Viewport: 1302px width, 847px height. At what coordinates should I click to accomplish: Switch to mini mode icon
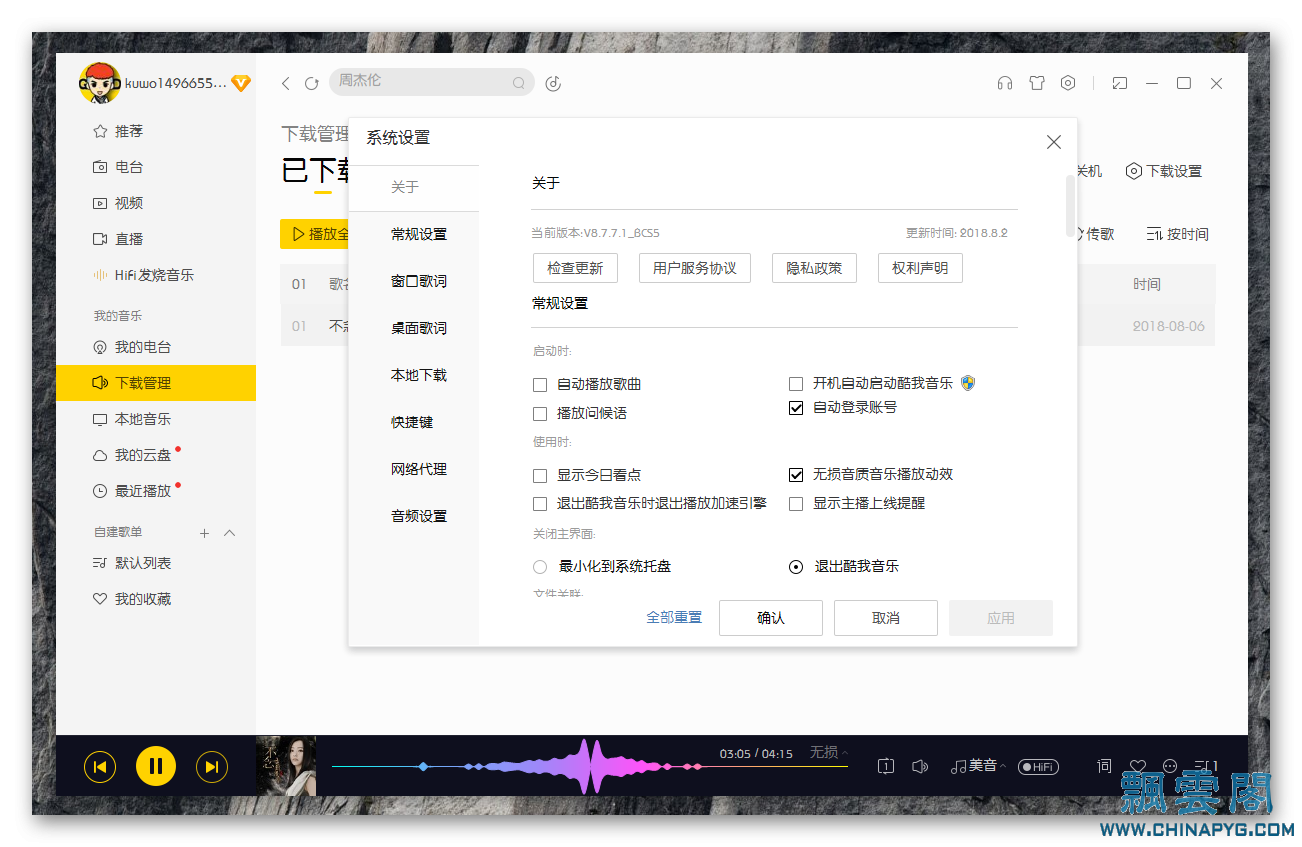(1120, 83)
